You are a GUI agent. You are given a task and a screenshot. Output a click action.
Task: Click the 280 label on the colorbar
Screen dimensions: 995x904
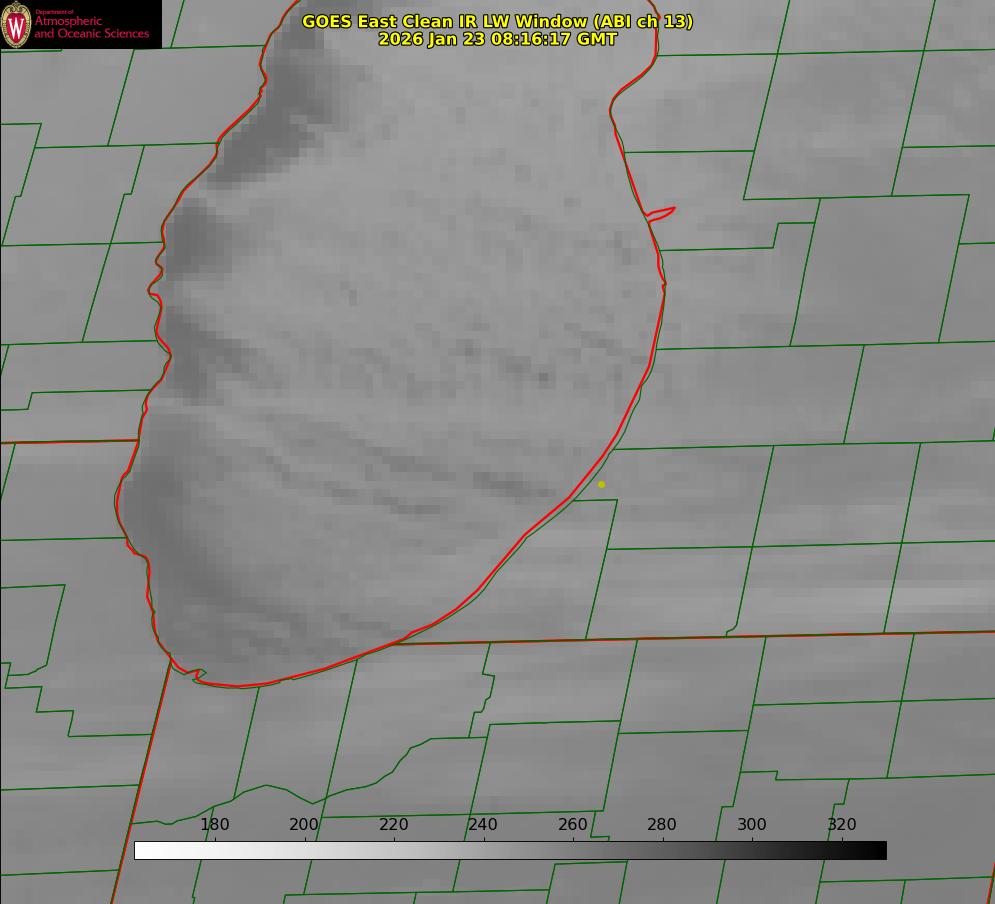tap(662, 824)
